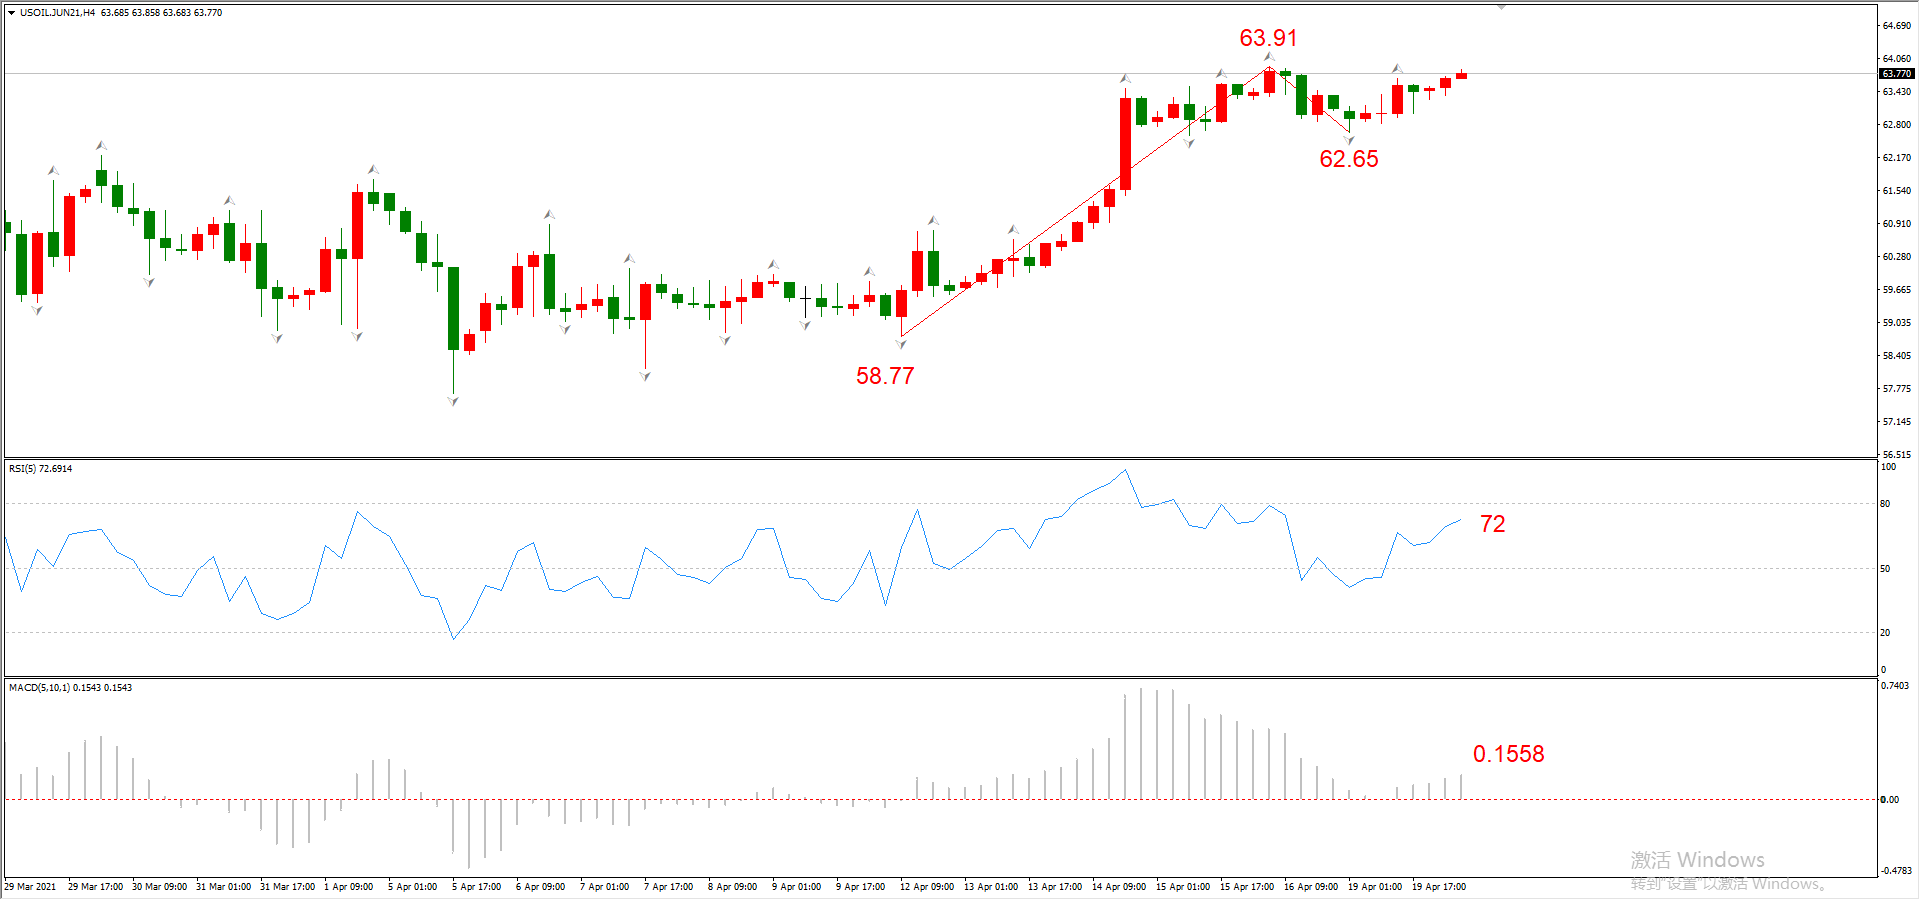Click the RSI 80 level scale label
This screenshot has height=900, width=1920.
tap(1885, 504)
